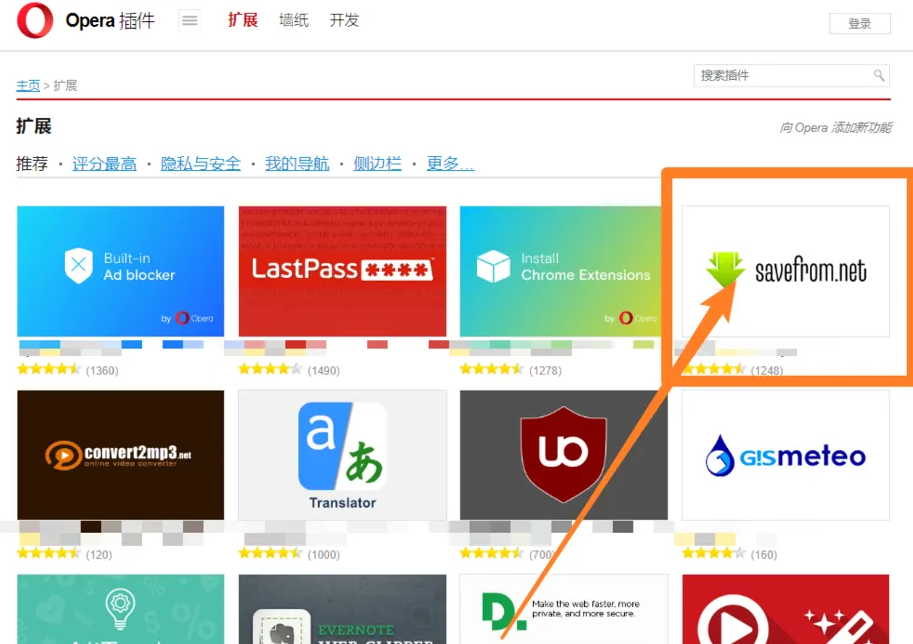The image size is (913, 644).
Task: Open the 评分最高 category link
Action: [x=104, y=164]
